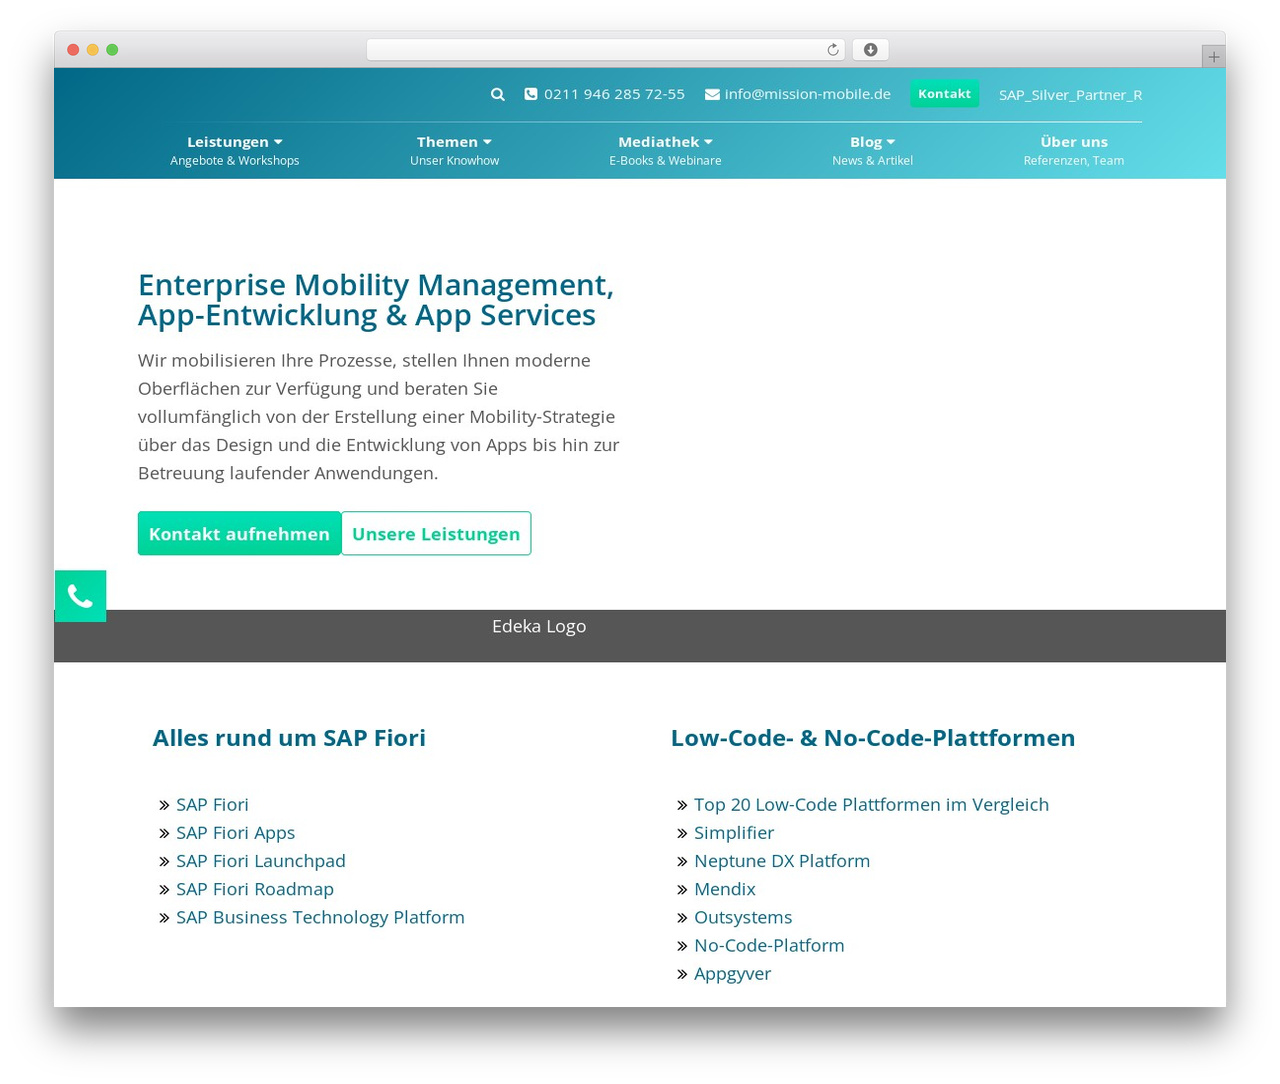Viewport: 1280px width, 1084px height.
Task: Click info@mission-mobile.de email link
Action: click(x=807, y=94)
